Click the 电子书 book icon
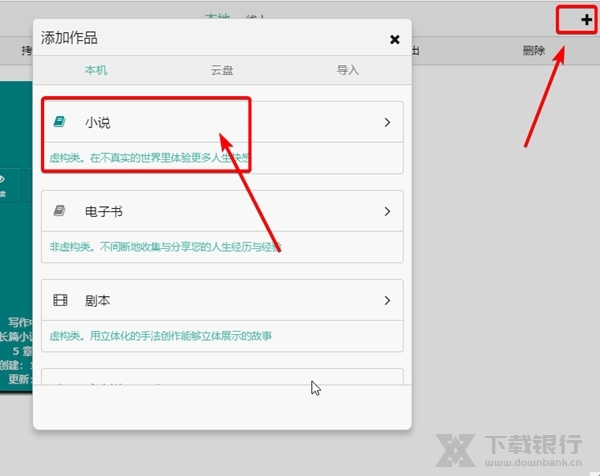The width and height of the screenshot is (600, 476). [60, 211]
